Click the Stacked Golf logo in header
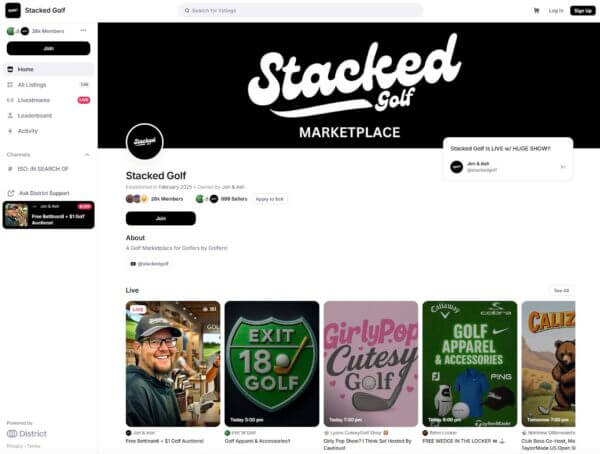The image size is (600, 454). [13, 10]
